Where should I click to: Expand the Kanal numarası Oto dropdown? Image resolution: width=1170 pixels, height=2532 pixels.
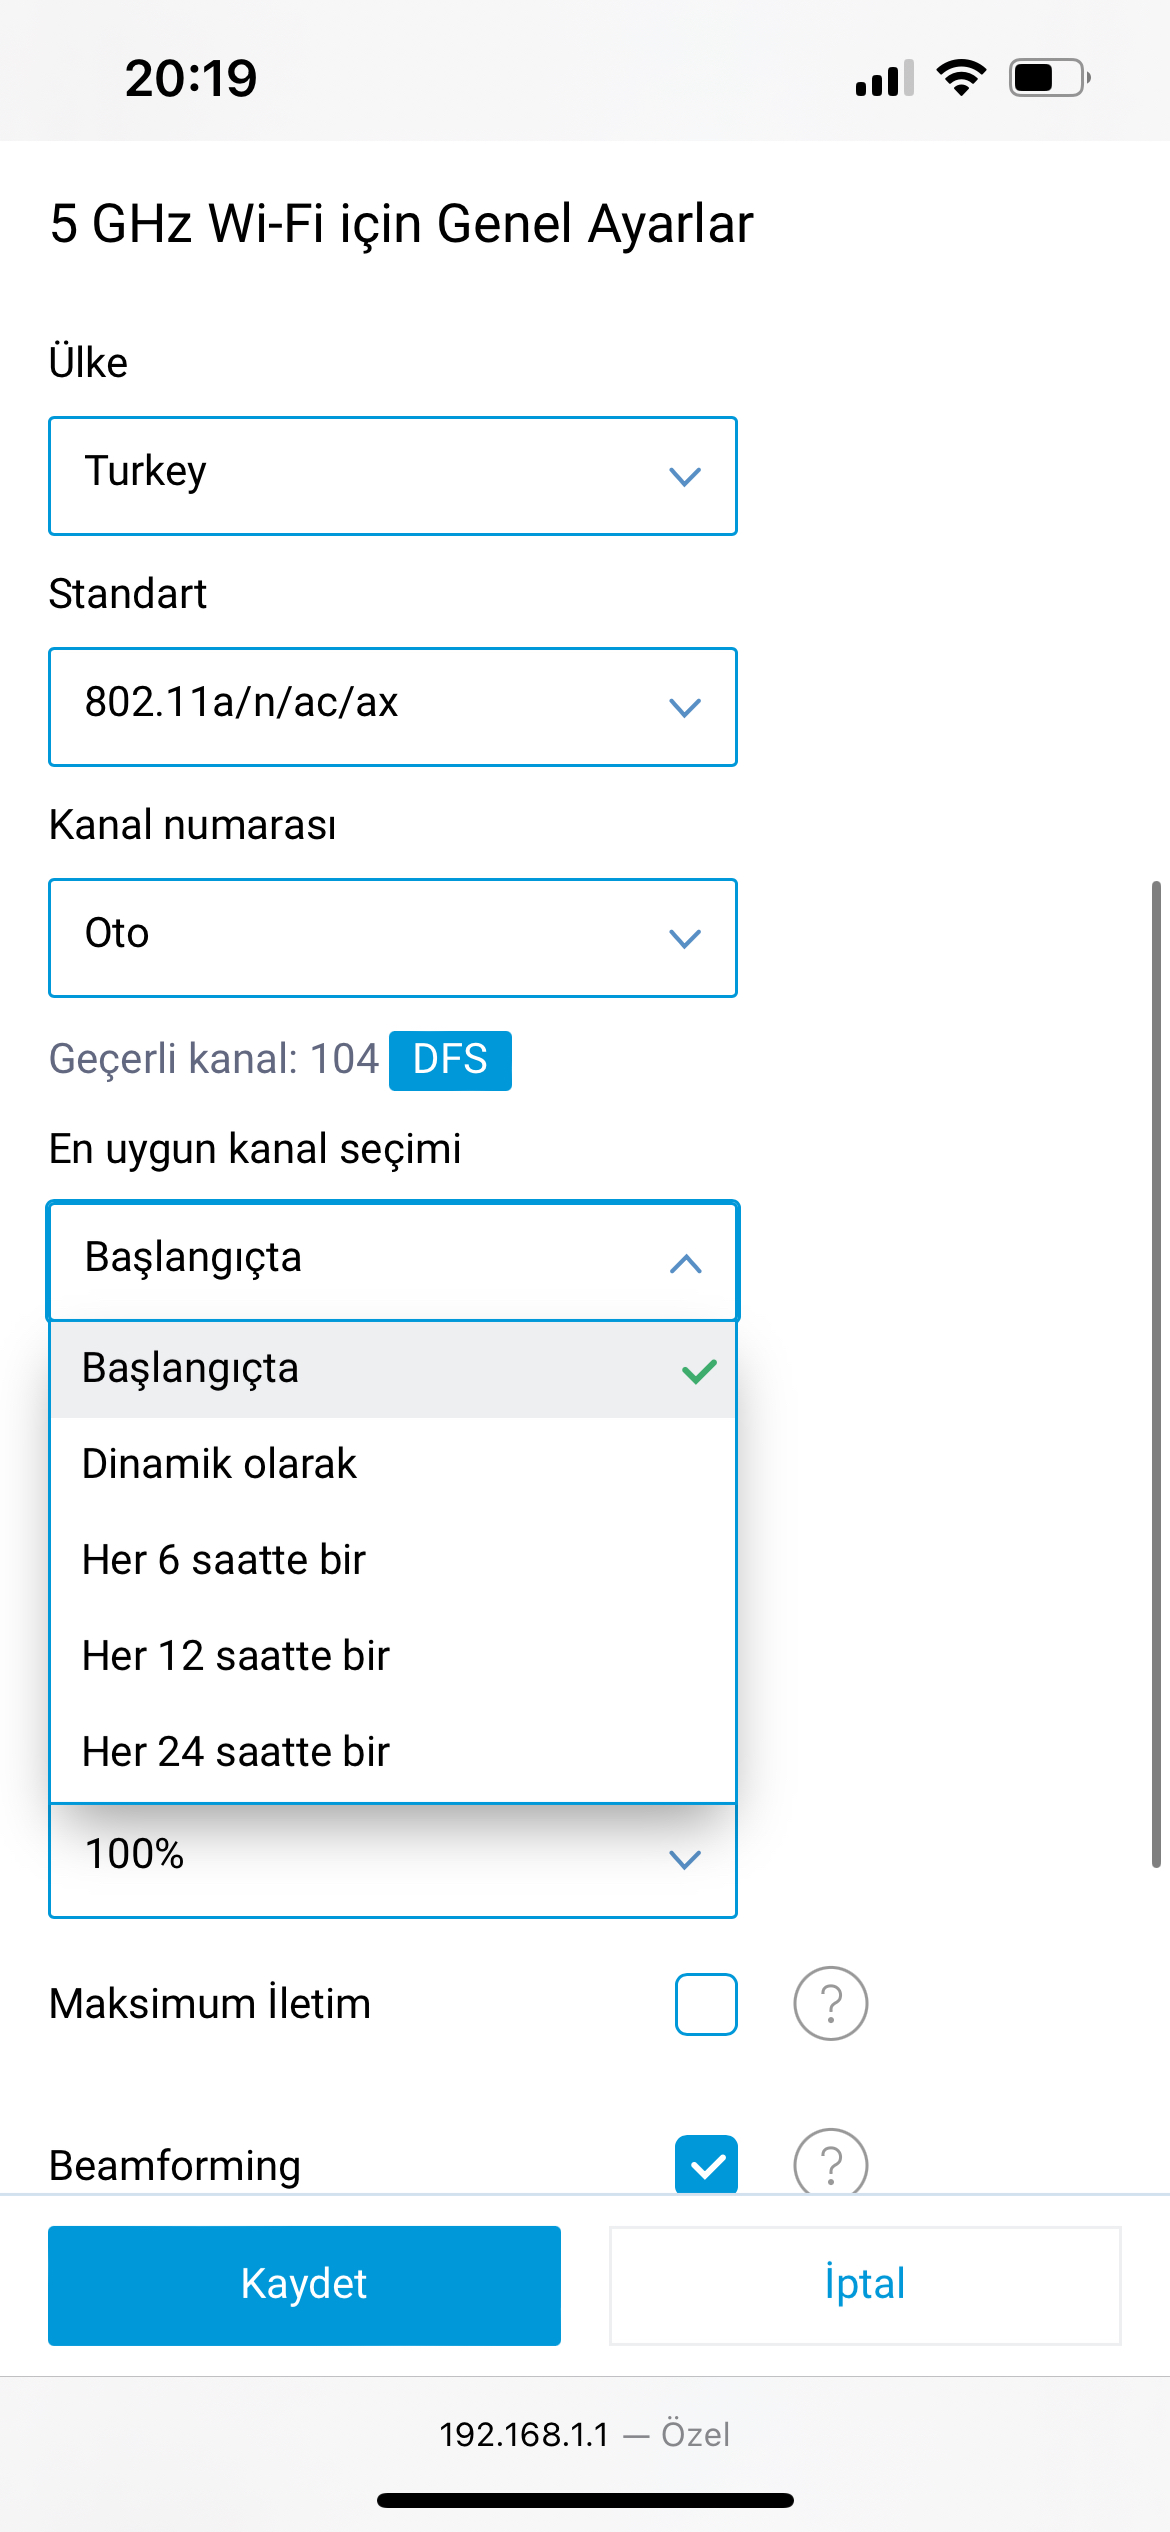[x=393, y=938]
